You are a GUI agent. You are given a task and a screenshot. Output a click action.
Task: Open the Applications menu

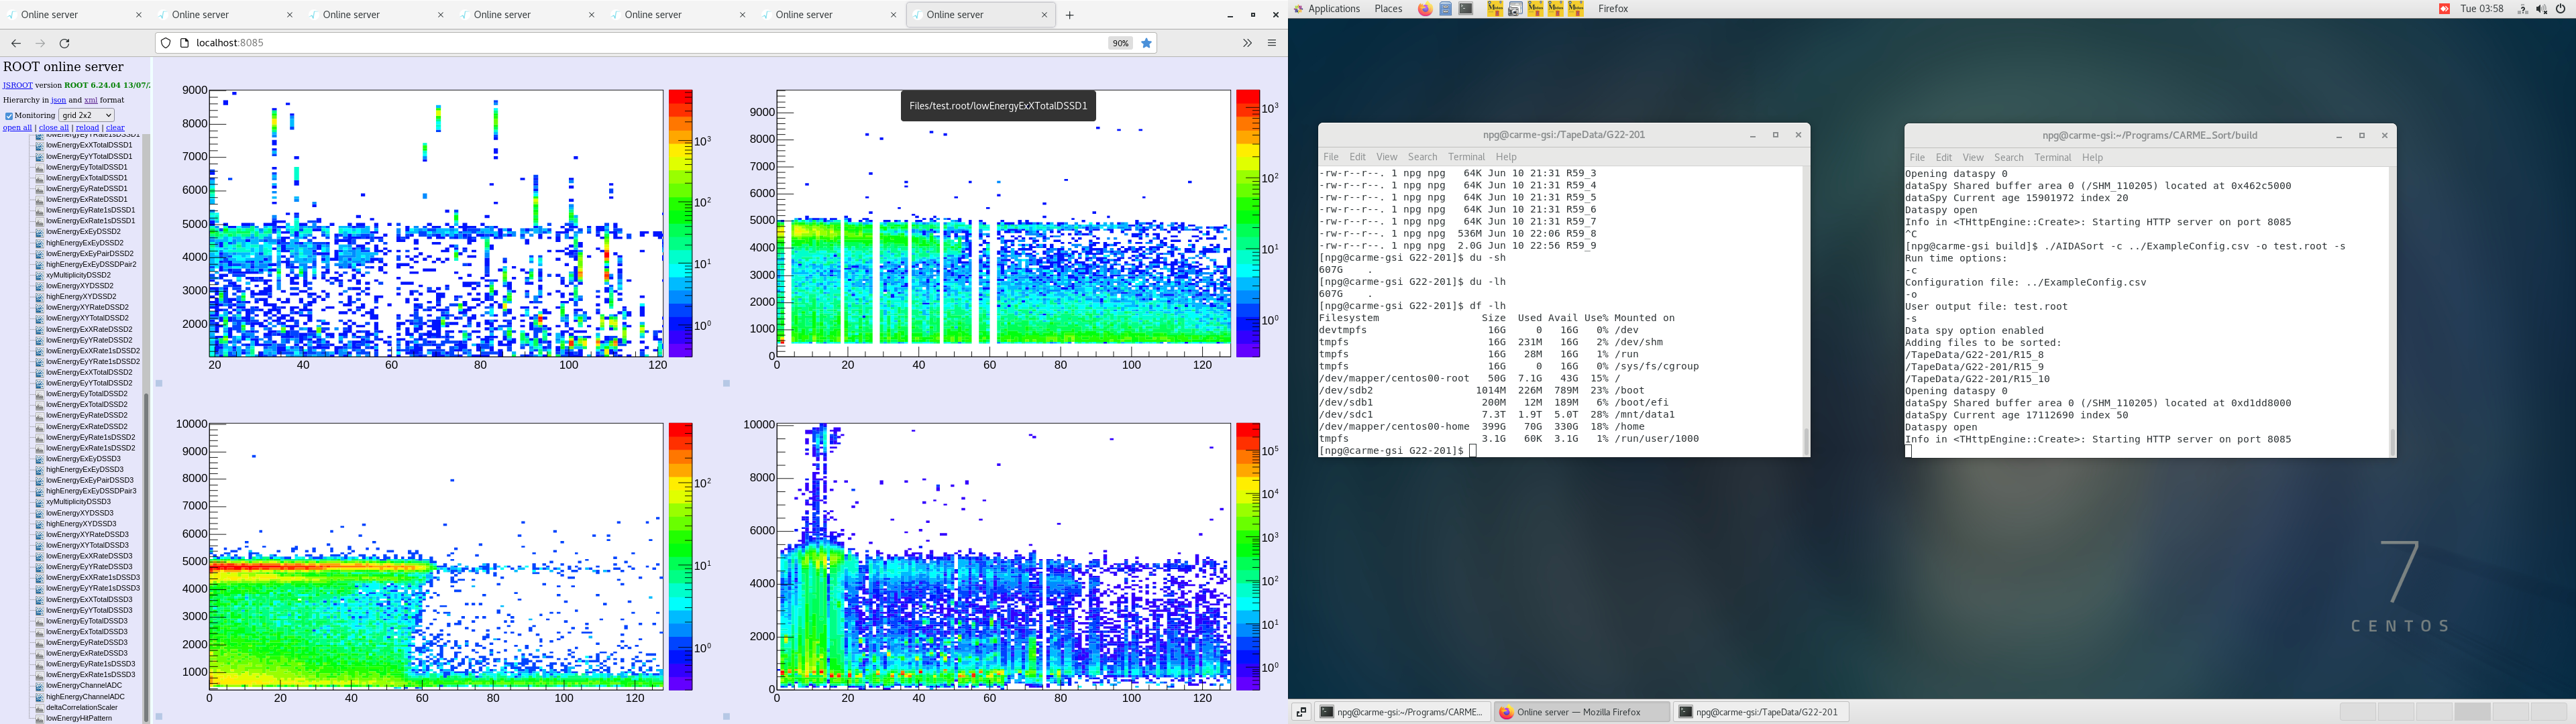(1333, 9)
